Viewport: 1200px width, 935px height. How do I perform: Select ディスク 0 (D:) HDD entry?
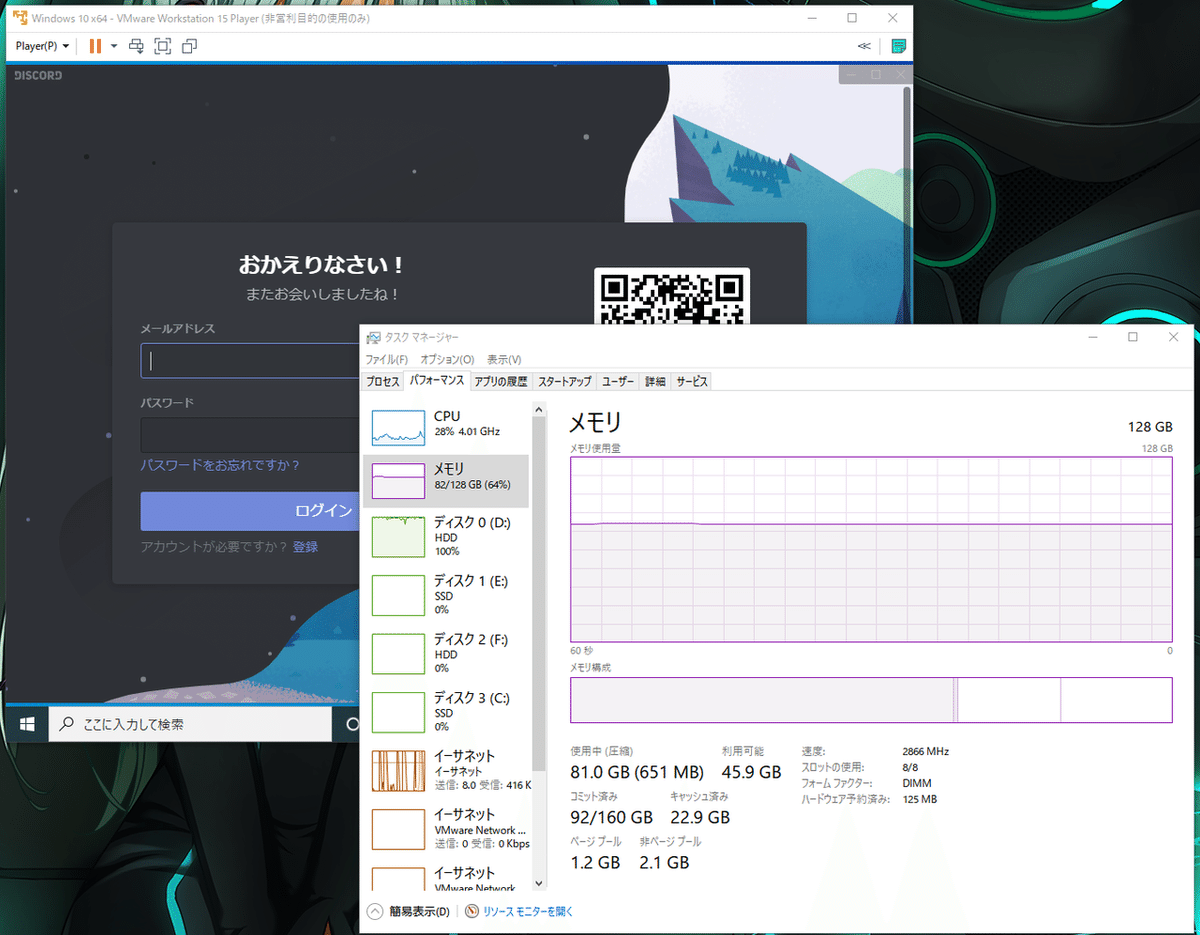coord(446,536)
